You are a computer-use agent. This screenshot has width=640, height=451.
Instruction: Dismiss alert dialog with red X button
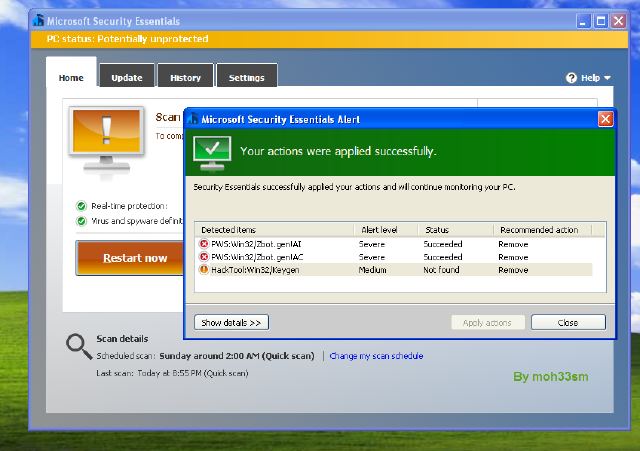coord(606,119)
